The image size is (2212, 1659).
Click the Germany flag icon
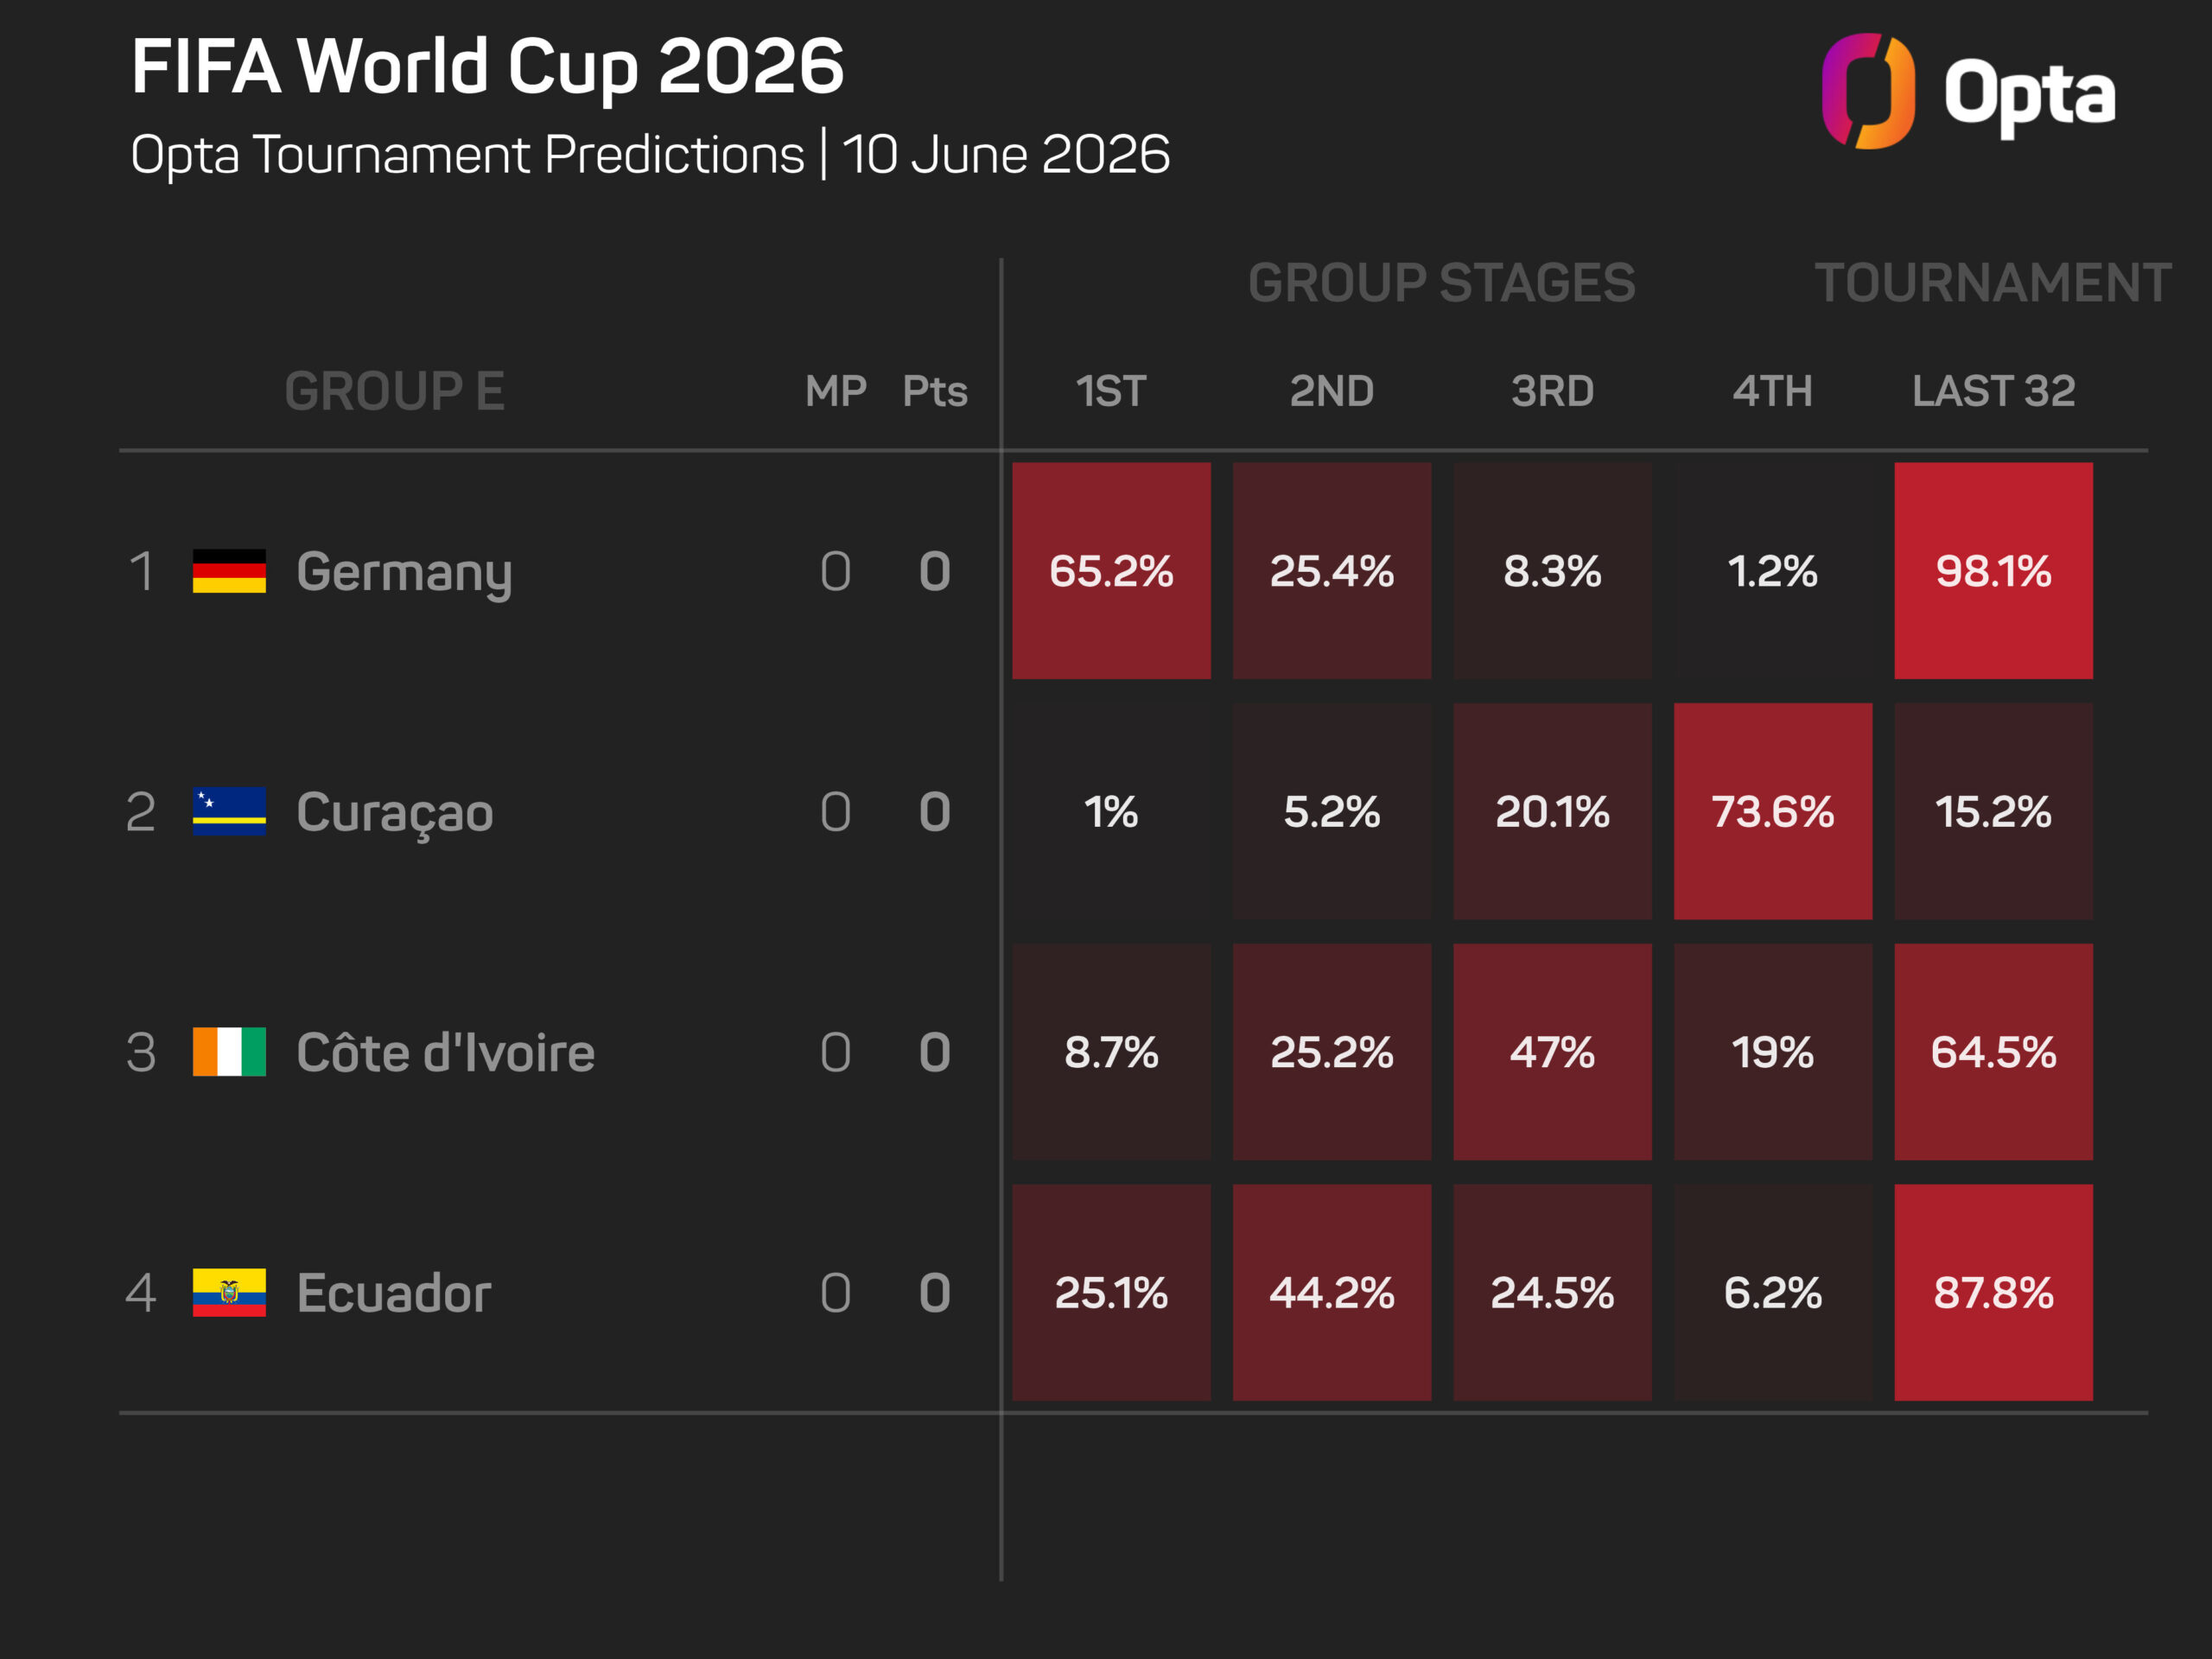coord(229,571)
